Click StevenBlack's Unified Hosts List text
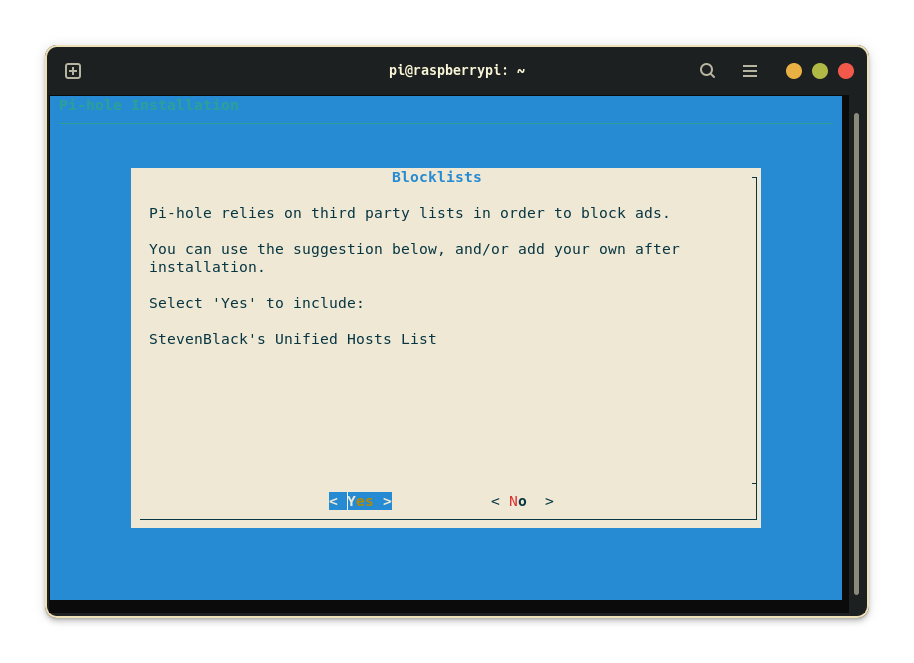914x663 pixels. 292,339
